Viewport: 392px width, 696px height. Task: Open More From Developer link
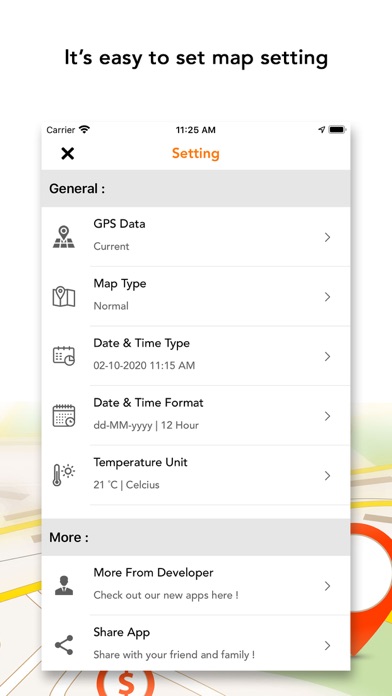196,585
